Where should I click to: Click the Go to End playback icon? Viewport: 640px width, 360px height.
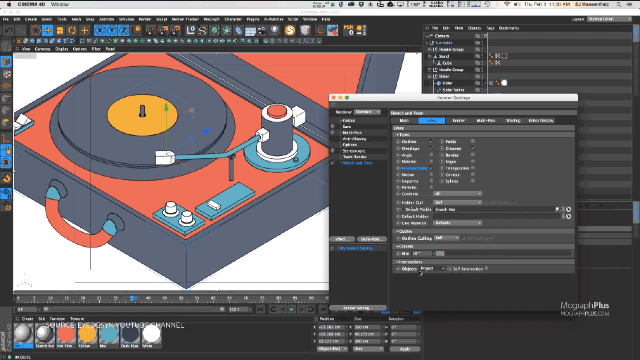(x=323, y=309)
